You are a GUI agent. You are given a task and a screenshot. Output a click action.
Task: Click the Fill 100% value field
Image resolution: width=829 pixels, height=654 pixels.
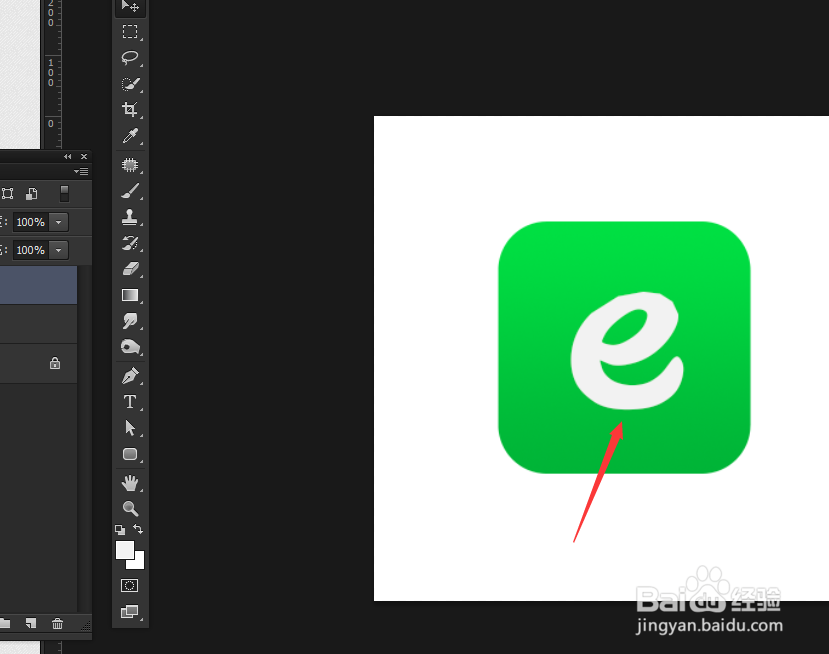pyautogui.click(x=31, y=250)
